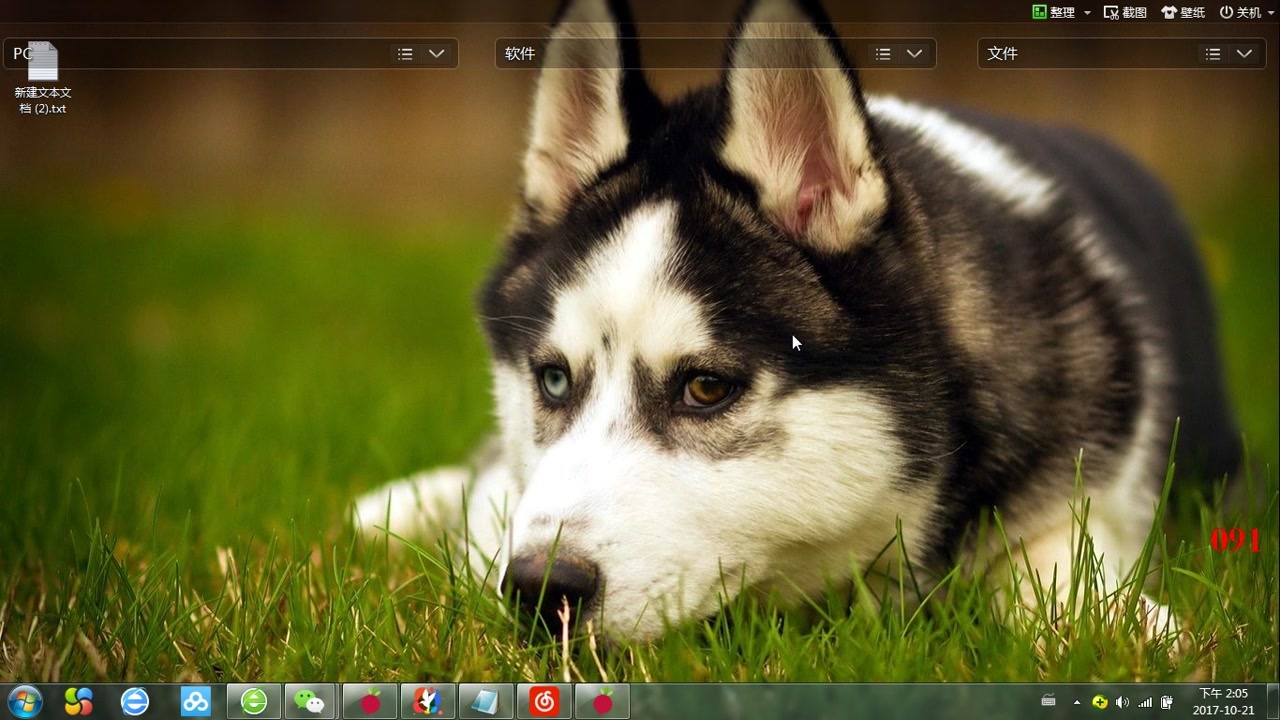1280x720 pixels.
Task: Click the 整理 organize button
Action: click(x=1054, y=12)
